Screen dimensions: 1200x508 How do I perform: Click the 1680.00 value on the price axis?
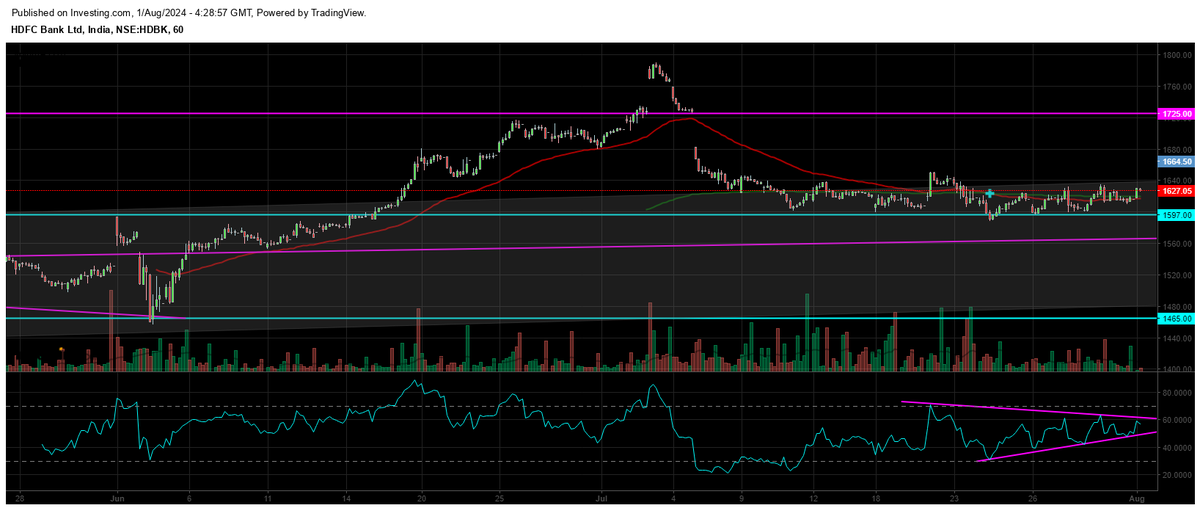[1175, 150]
